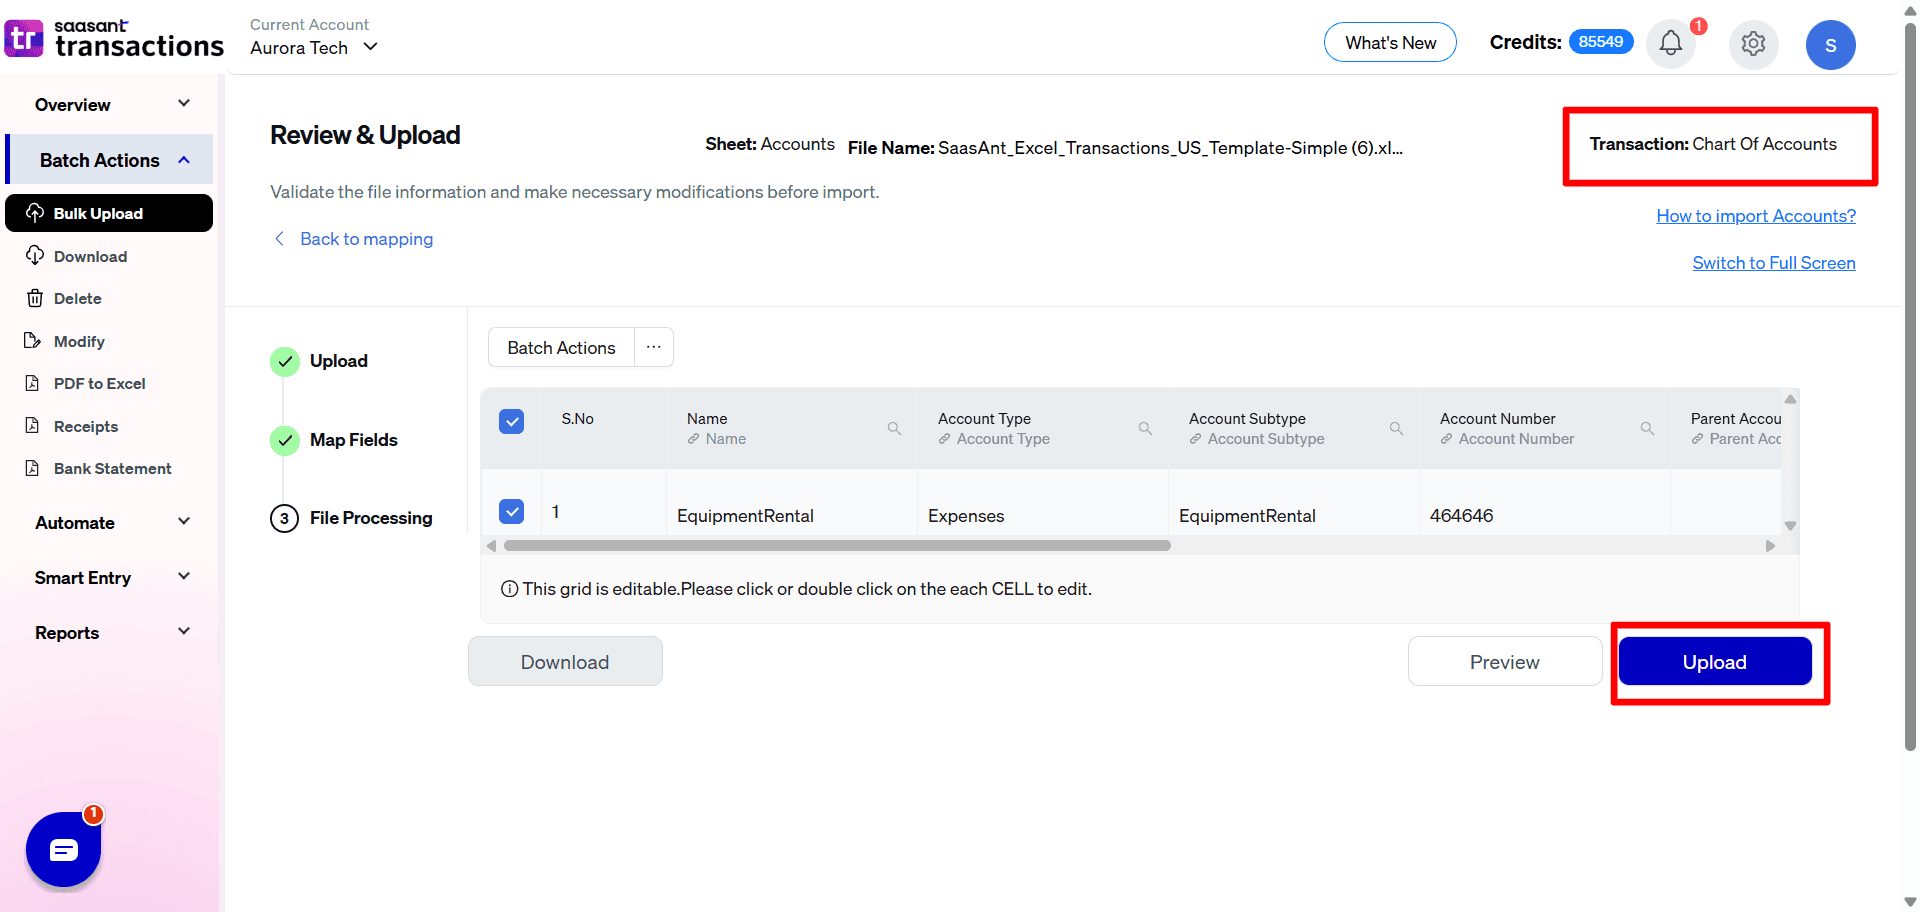Click the user profile avatar
Image resolution: width=1920 pixels, height=912 pixels.
(x=1830, y=45)
